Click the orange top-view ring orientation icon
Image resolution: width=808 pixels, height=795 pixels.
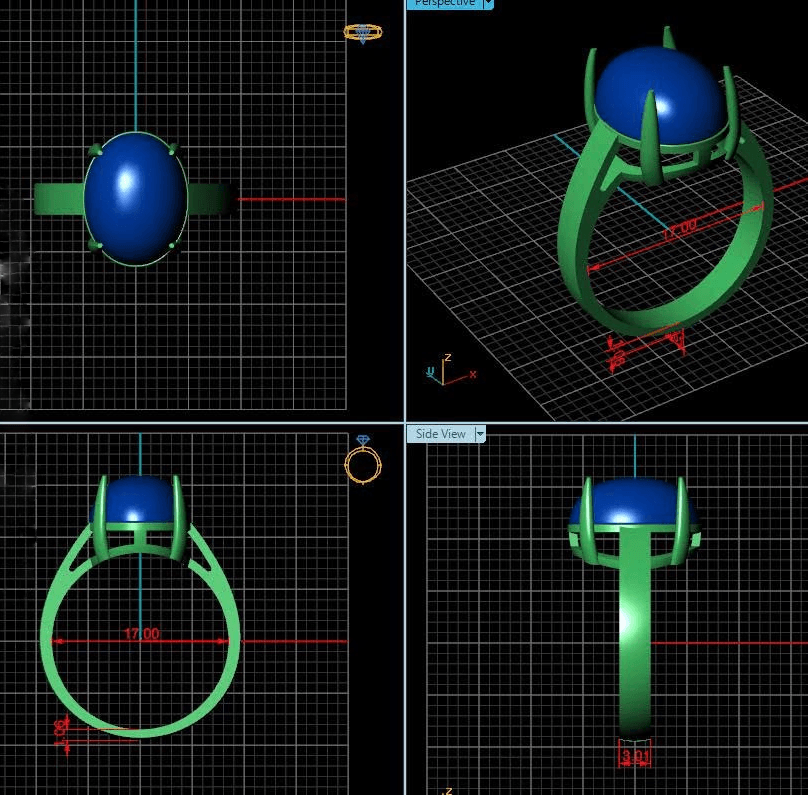click(x=363, y=33)
